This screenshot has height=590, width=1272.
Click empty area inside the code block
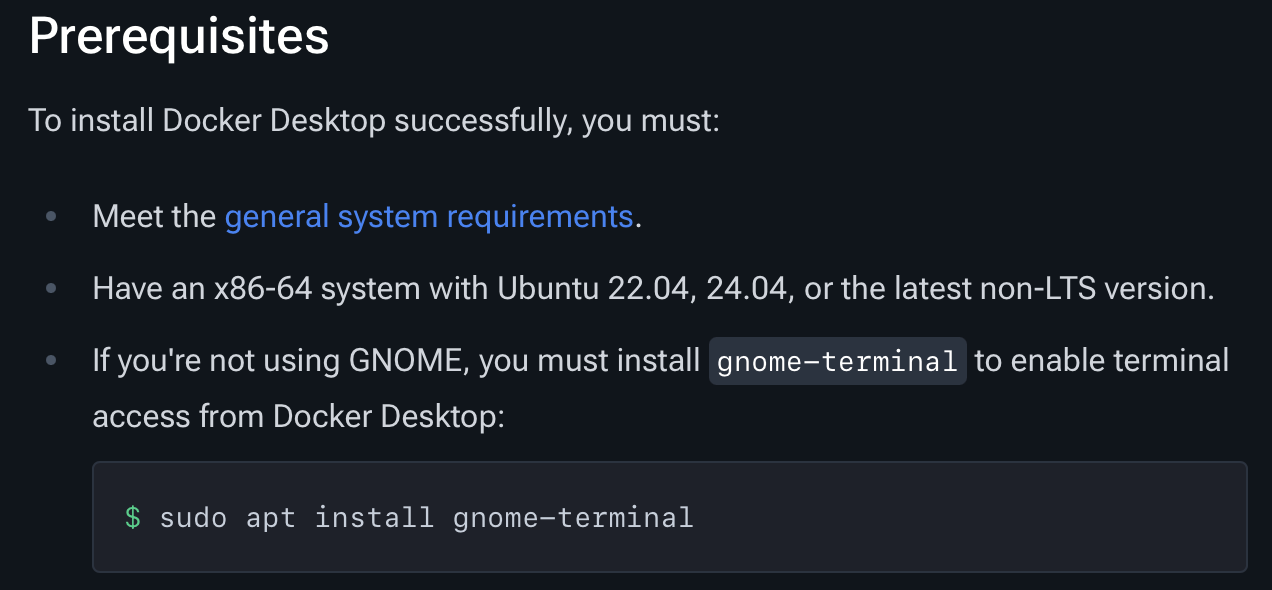coord(960,517)
